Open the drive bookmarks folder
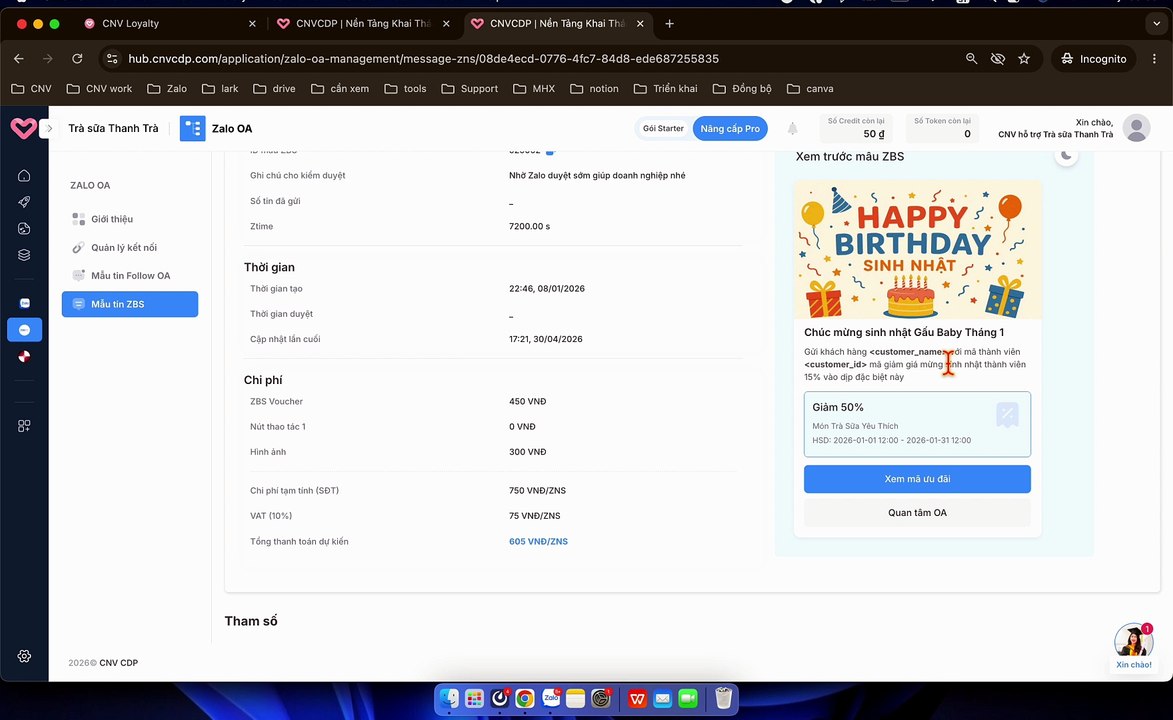This screenshot has width=1173, height=720. (275, 88)
